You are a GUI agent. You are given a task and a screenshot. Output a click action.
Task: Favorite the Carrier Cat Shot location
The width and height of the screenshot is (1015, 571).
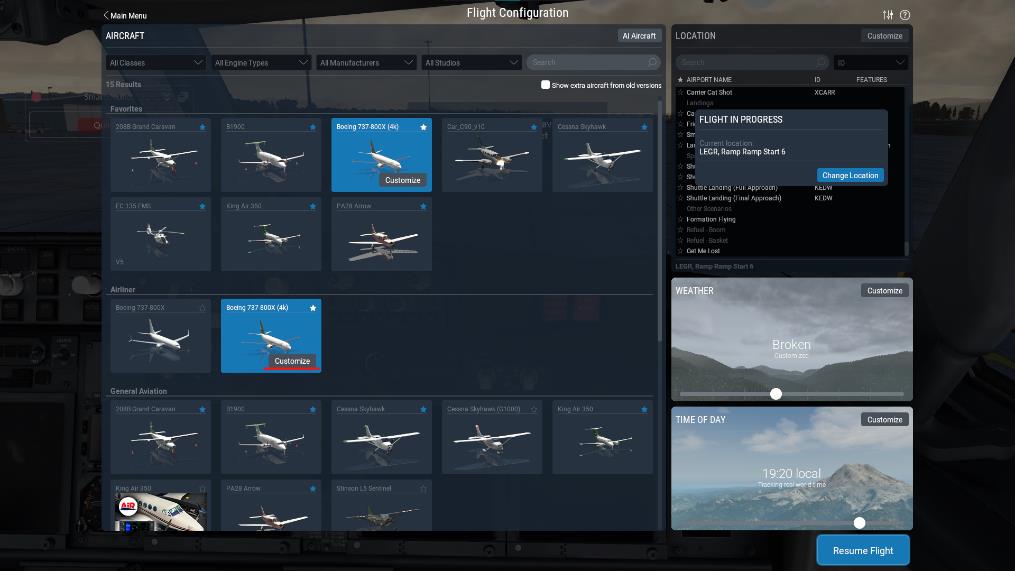[x=680, y=93]
